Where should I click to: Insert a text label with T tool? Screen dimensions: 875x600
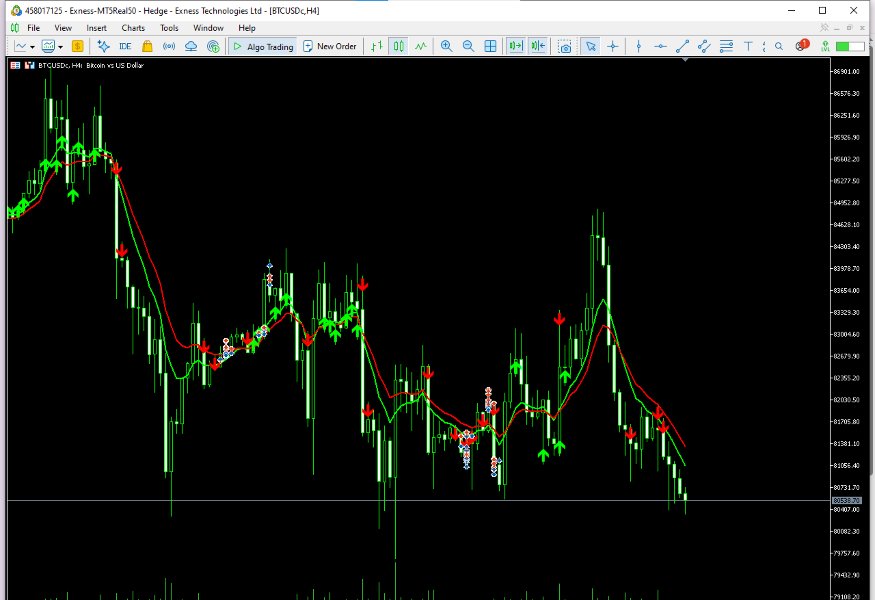[x=748, y=46]
